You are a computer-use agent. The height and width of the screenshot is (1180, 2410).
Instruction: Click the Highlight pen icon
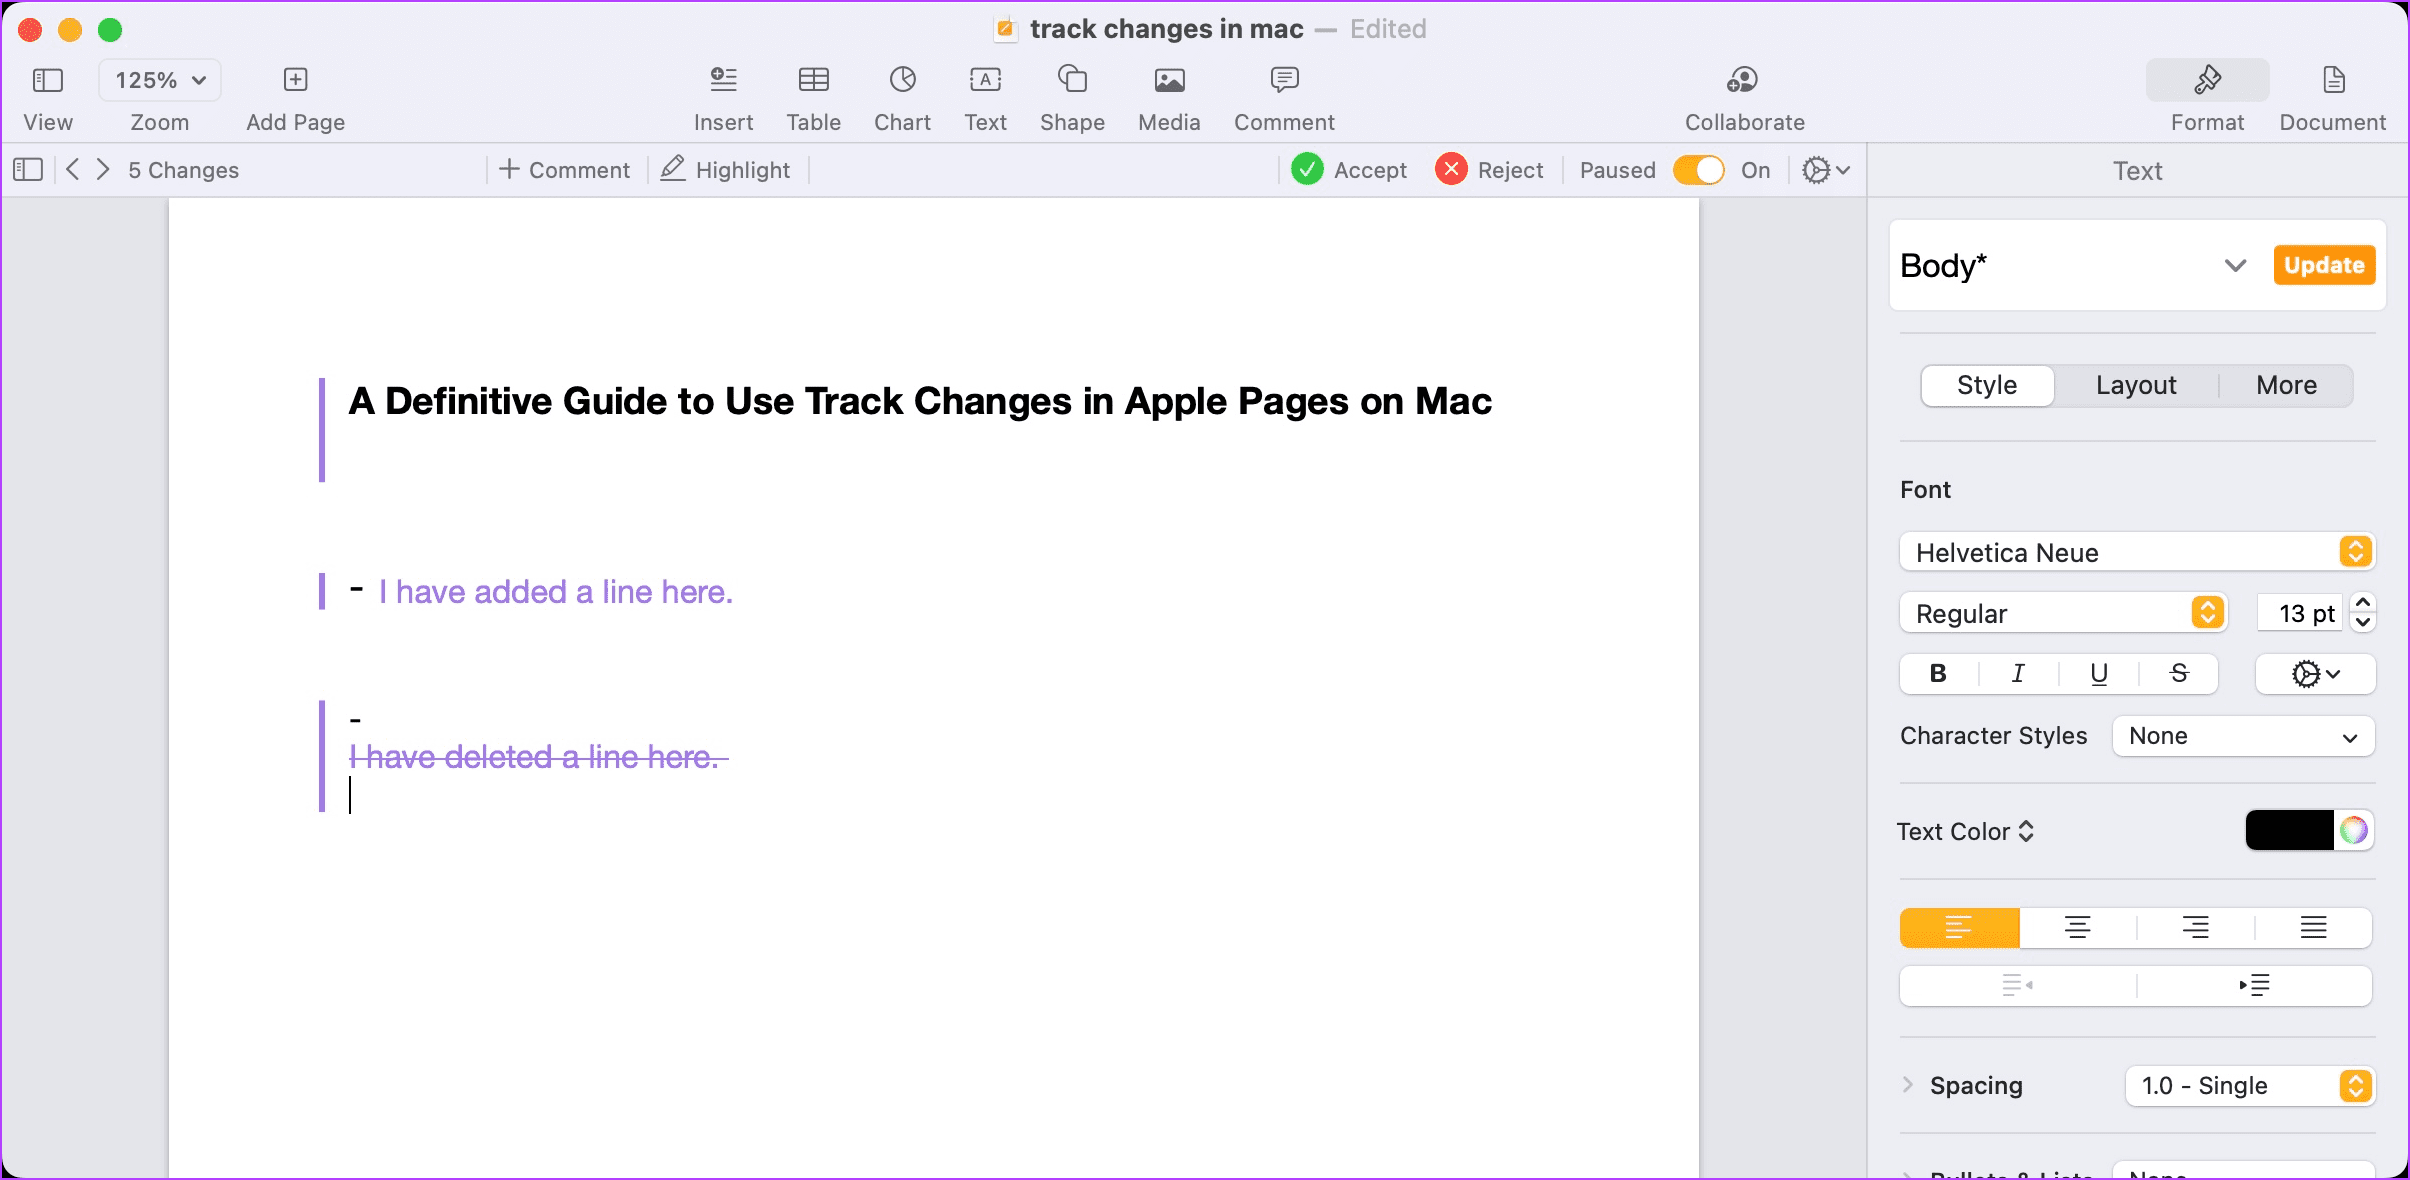(x=673, y=169)
